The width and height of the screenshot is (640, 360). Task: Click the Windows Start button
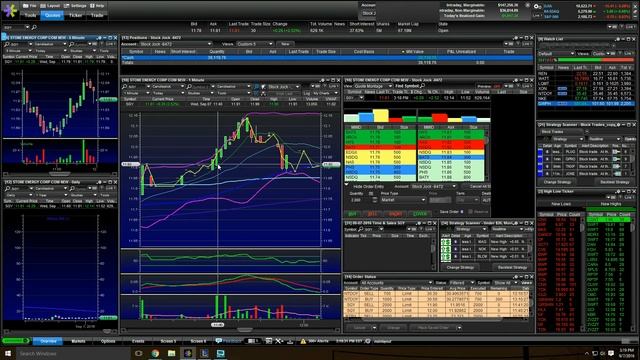tap(7, 353)
